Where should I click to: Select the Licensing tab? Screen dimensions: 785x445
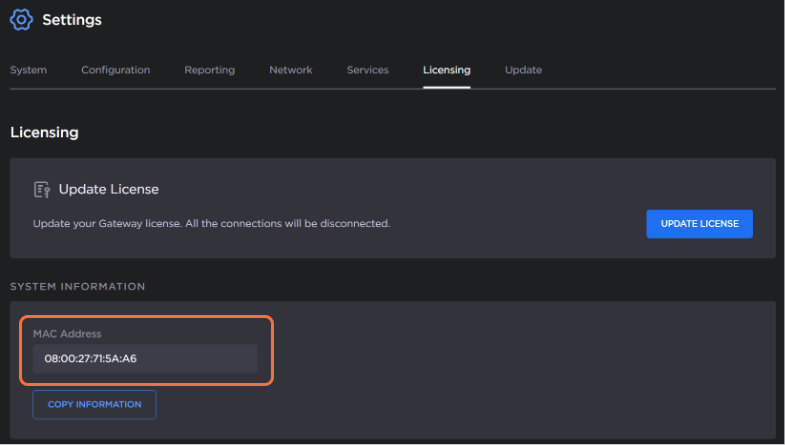[446, 70]
